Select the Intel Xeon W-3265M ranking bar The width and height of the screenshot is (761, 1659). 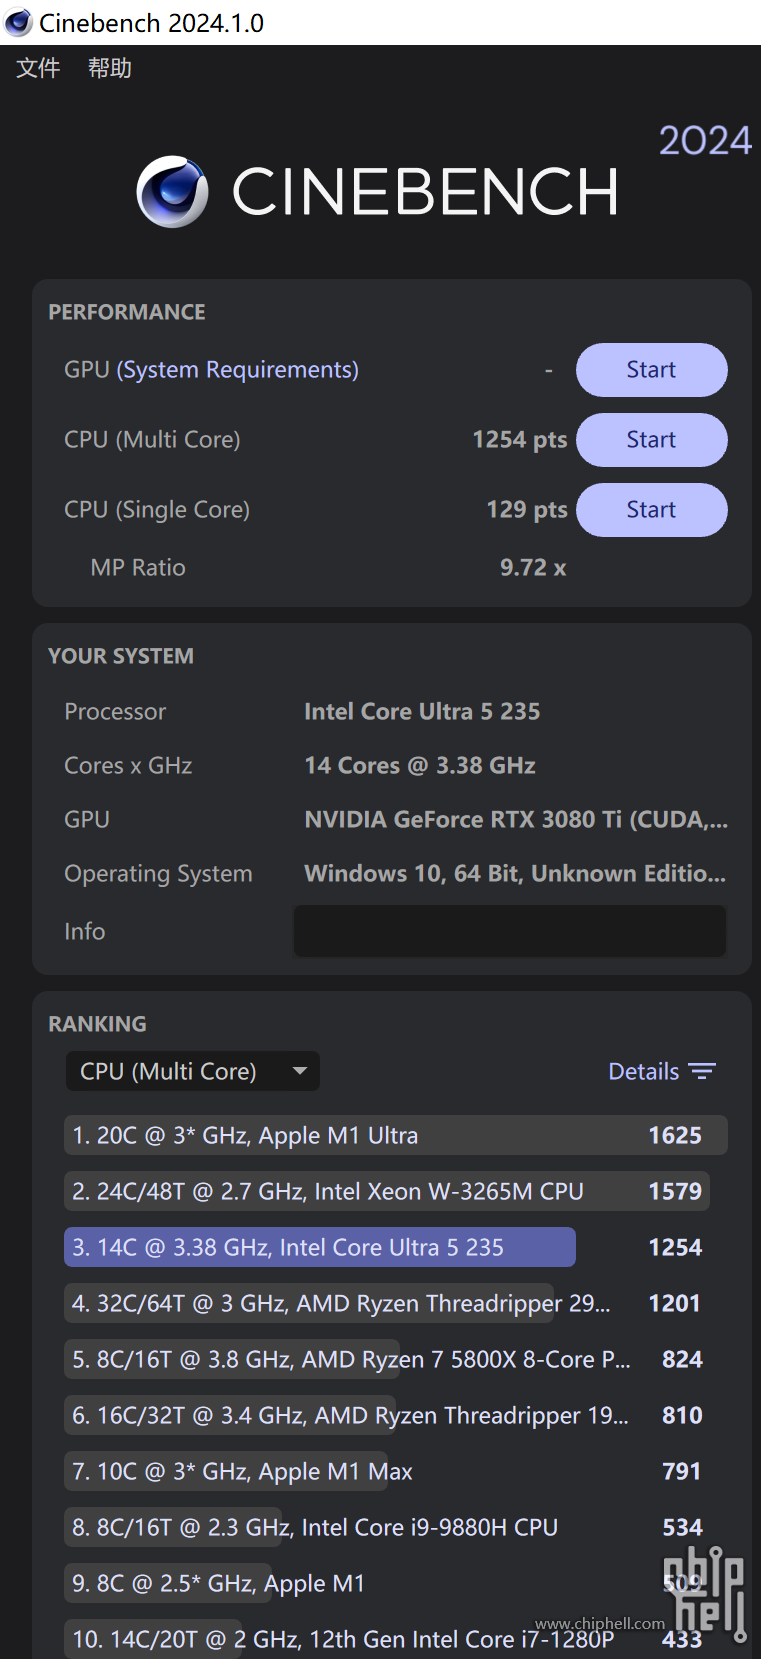(x=387, y=1191)
